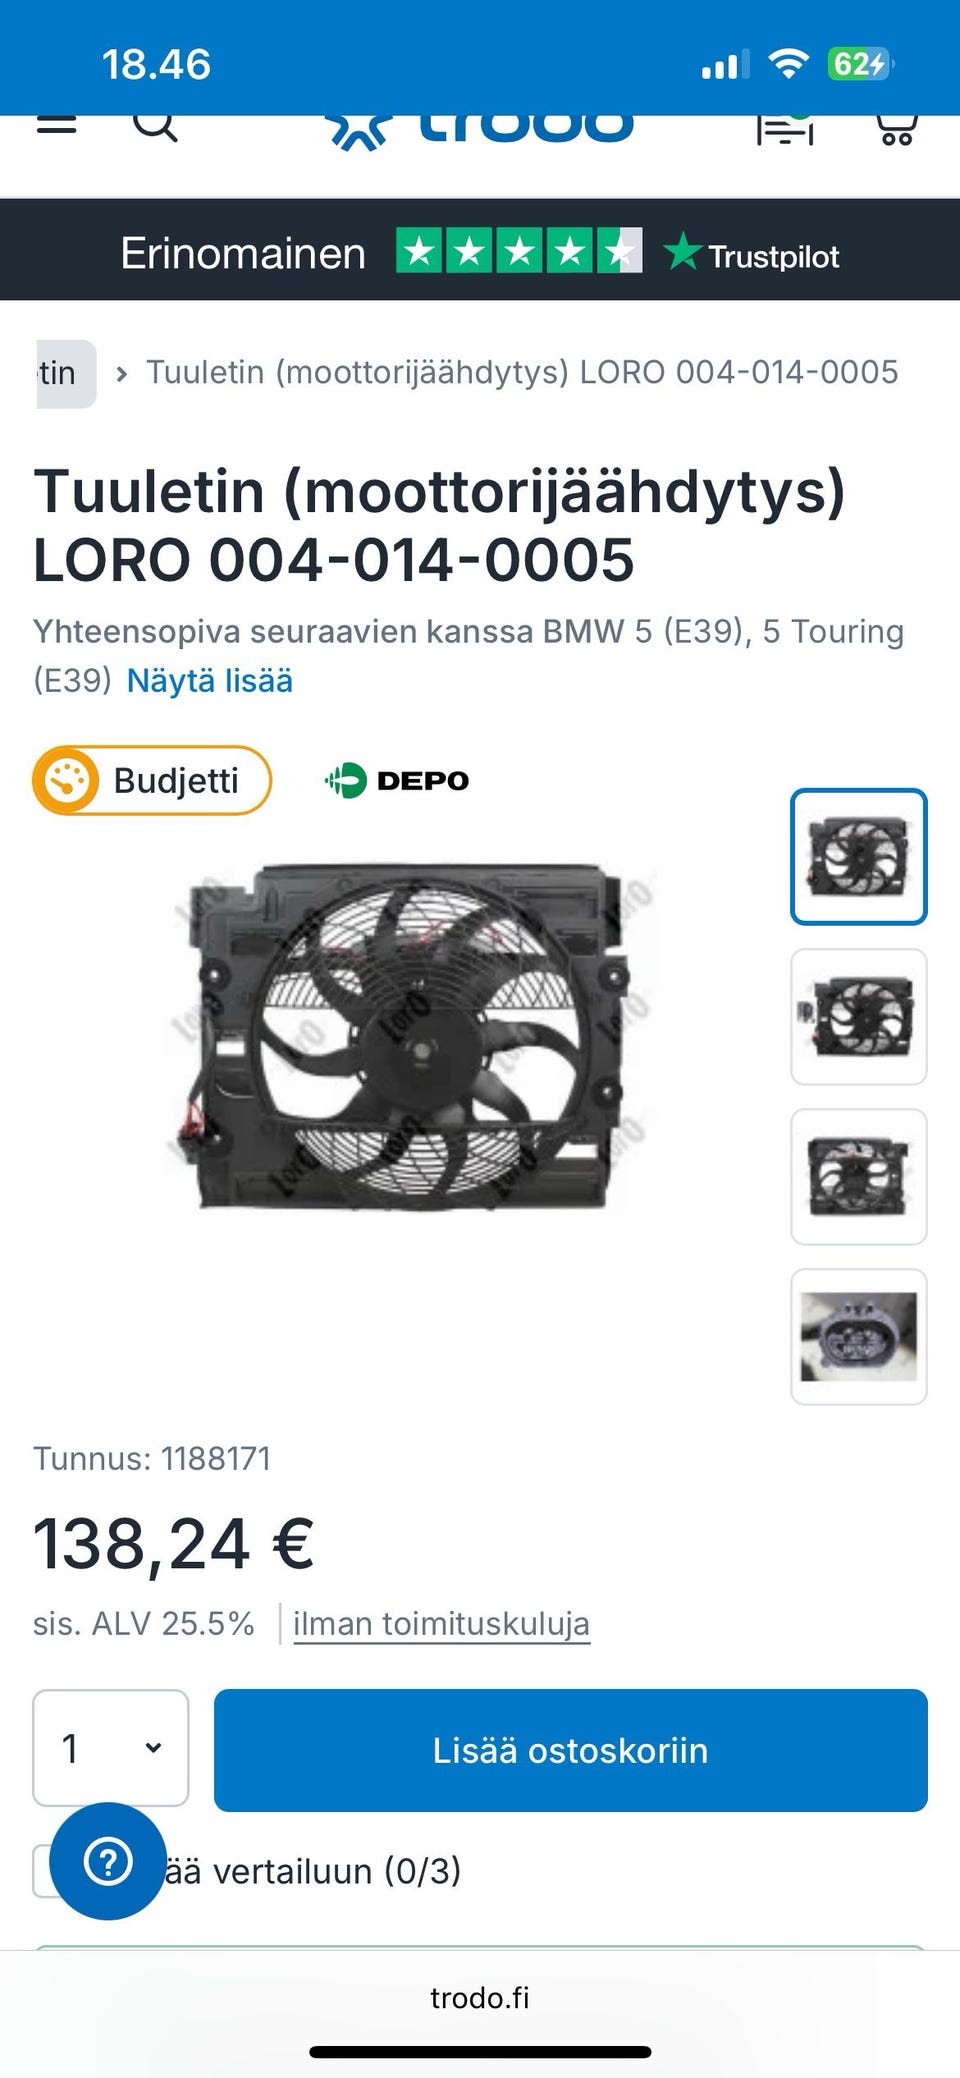Go back via the truncated breadcrumb chip
The image size is (960, 2078).
67,373
